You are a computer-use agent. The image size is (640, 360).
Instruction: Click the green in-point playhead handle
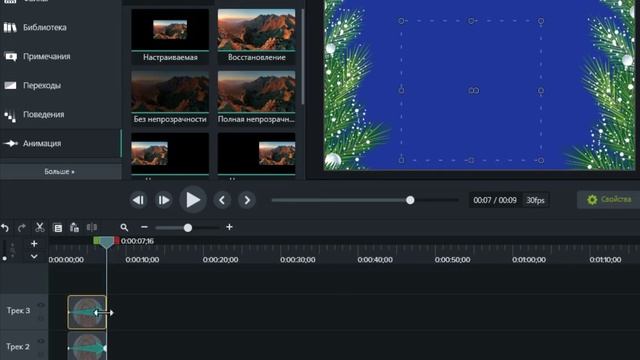click(96, 240)
